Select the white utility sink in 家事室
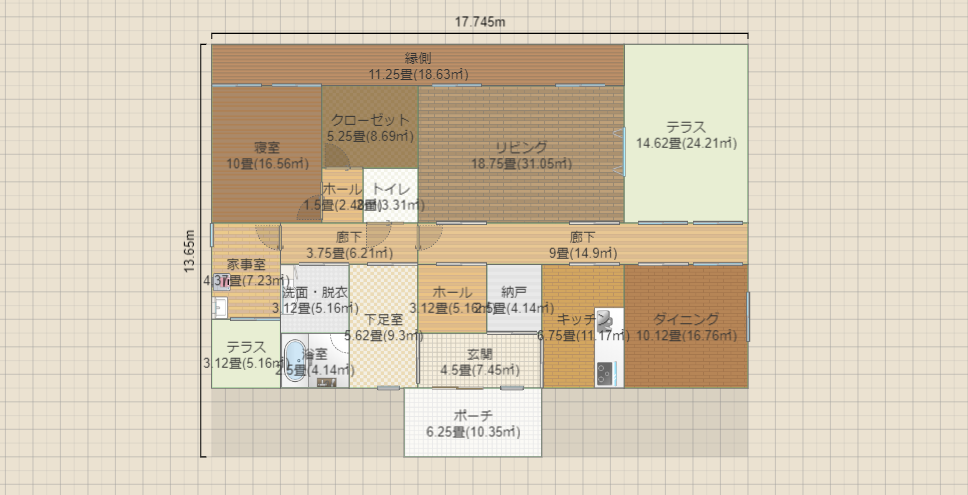 [x=219, y=307]
